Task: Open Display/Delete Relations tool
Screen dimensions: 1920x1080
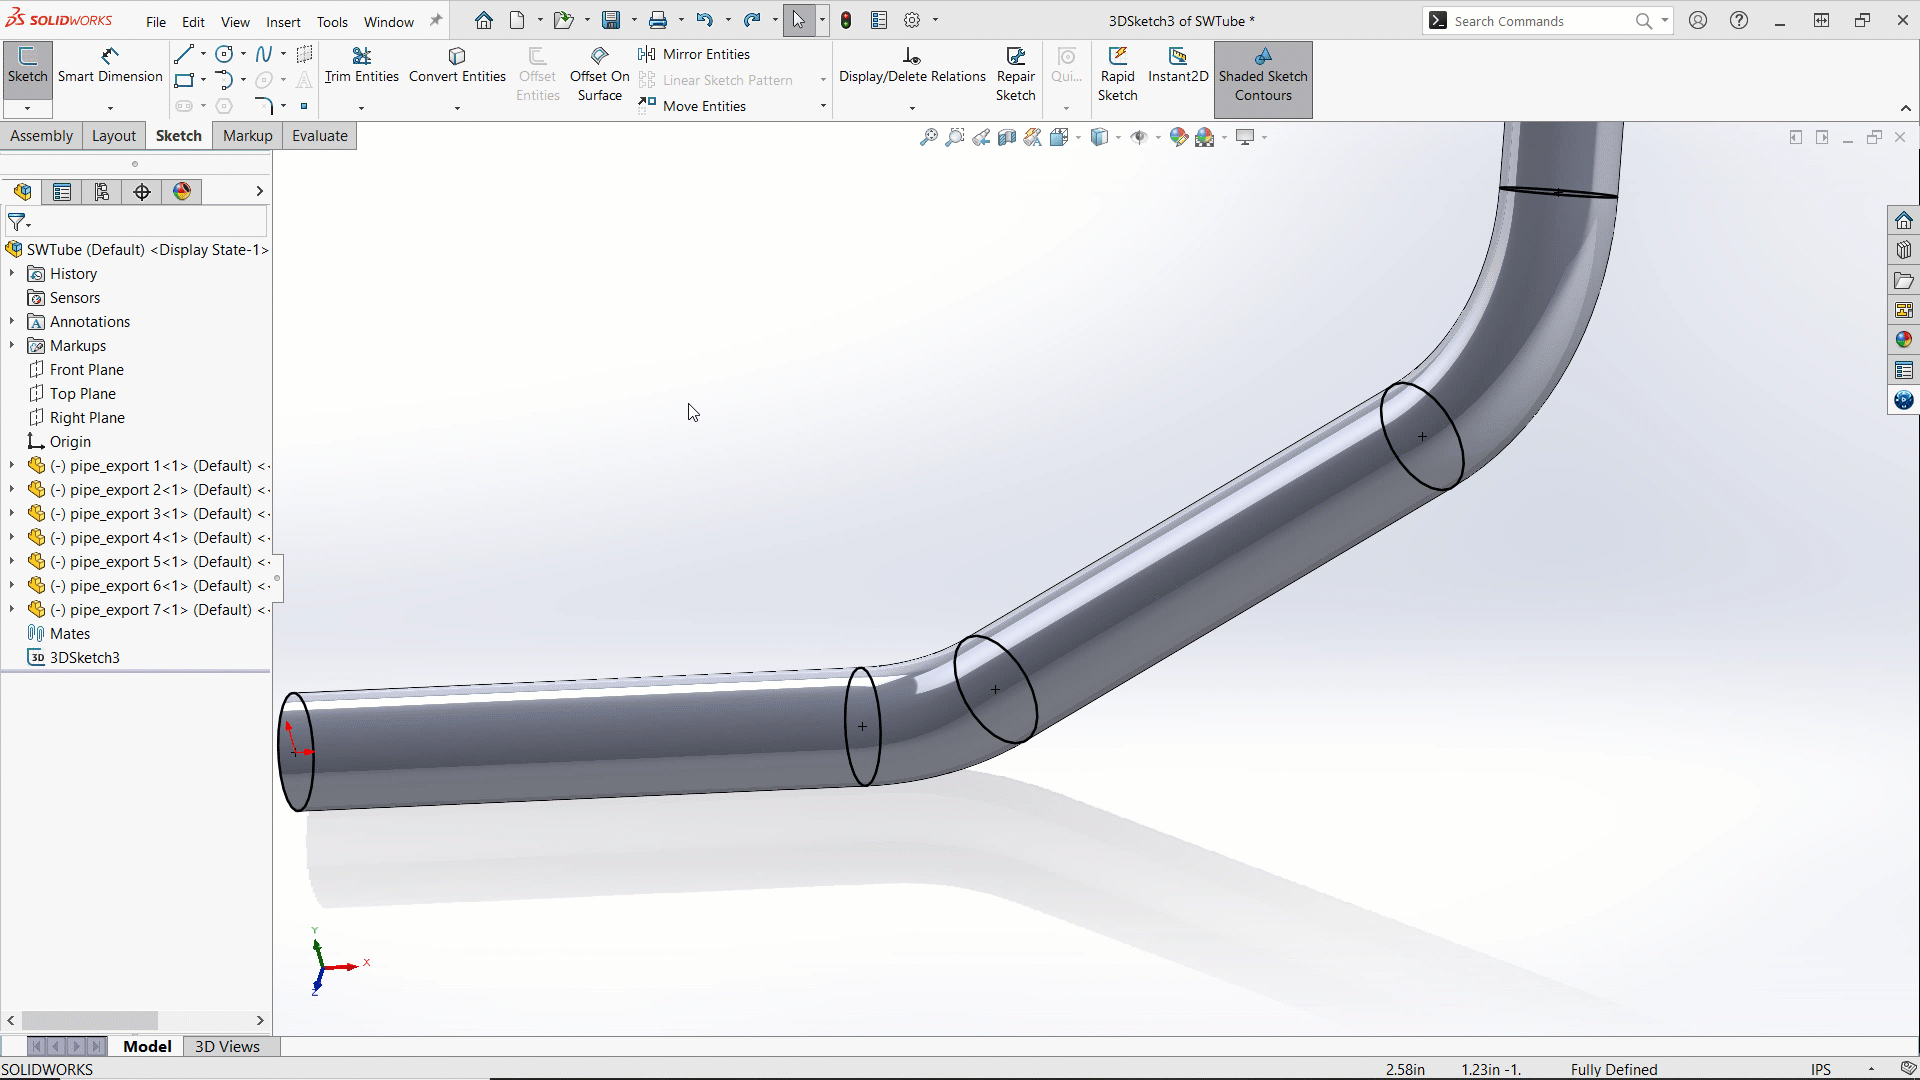Action: pos(912,66)
